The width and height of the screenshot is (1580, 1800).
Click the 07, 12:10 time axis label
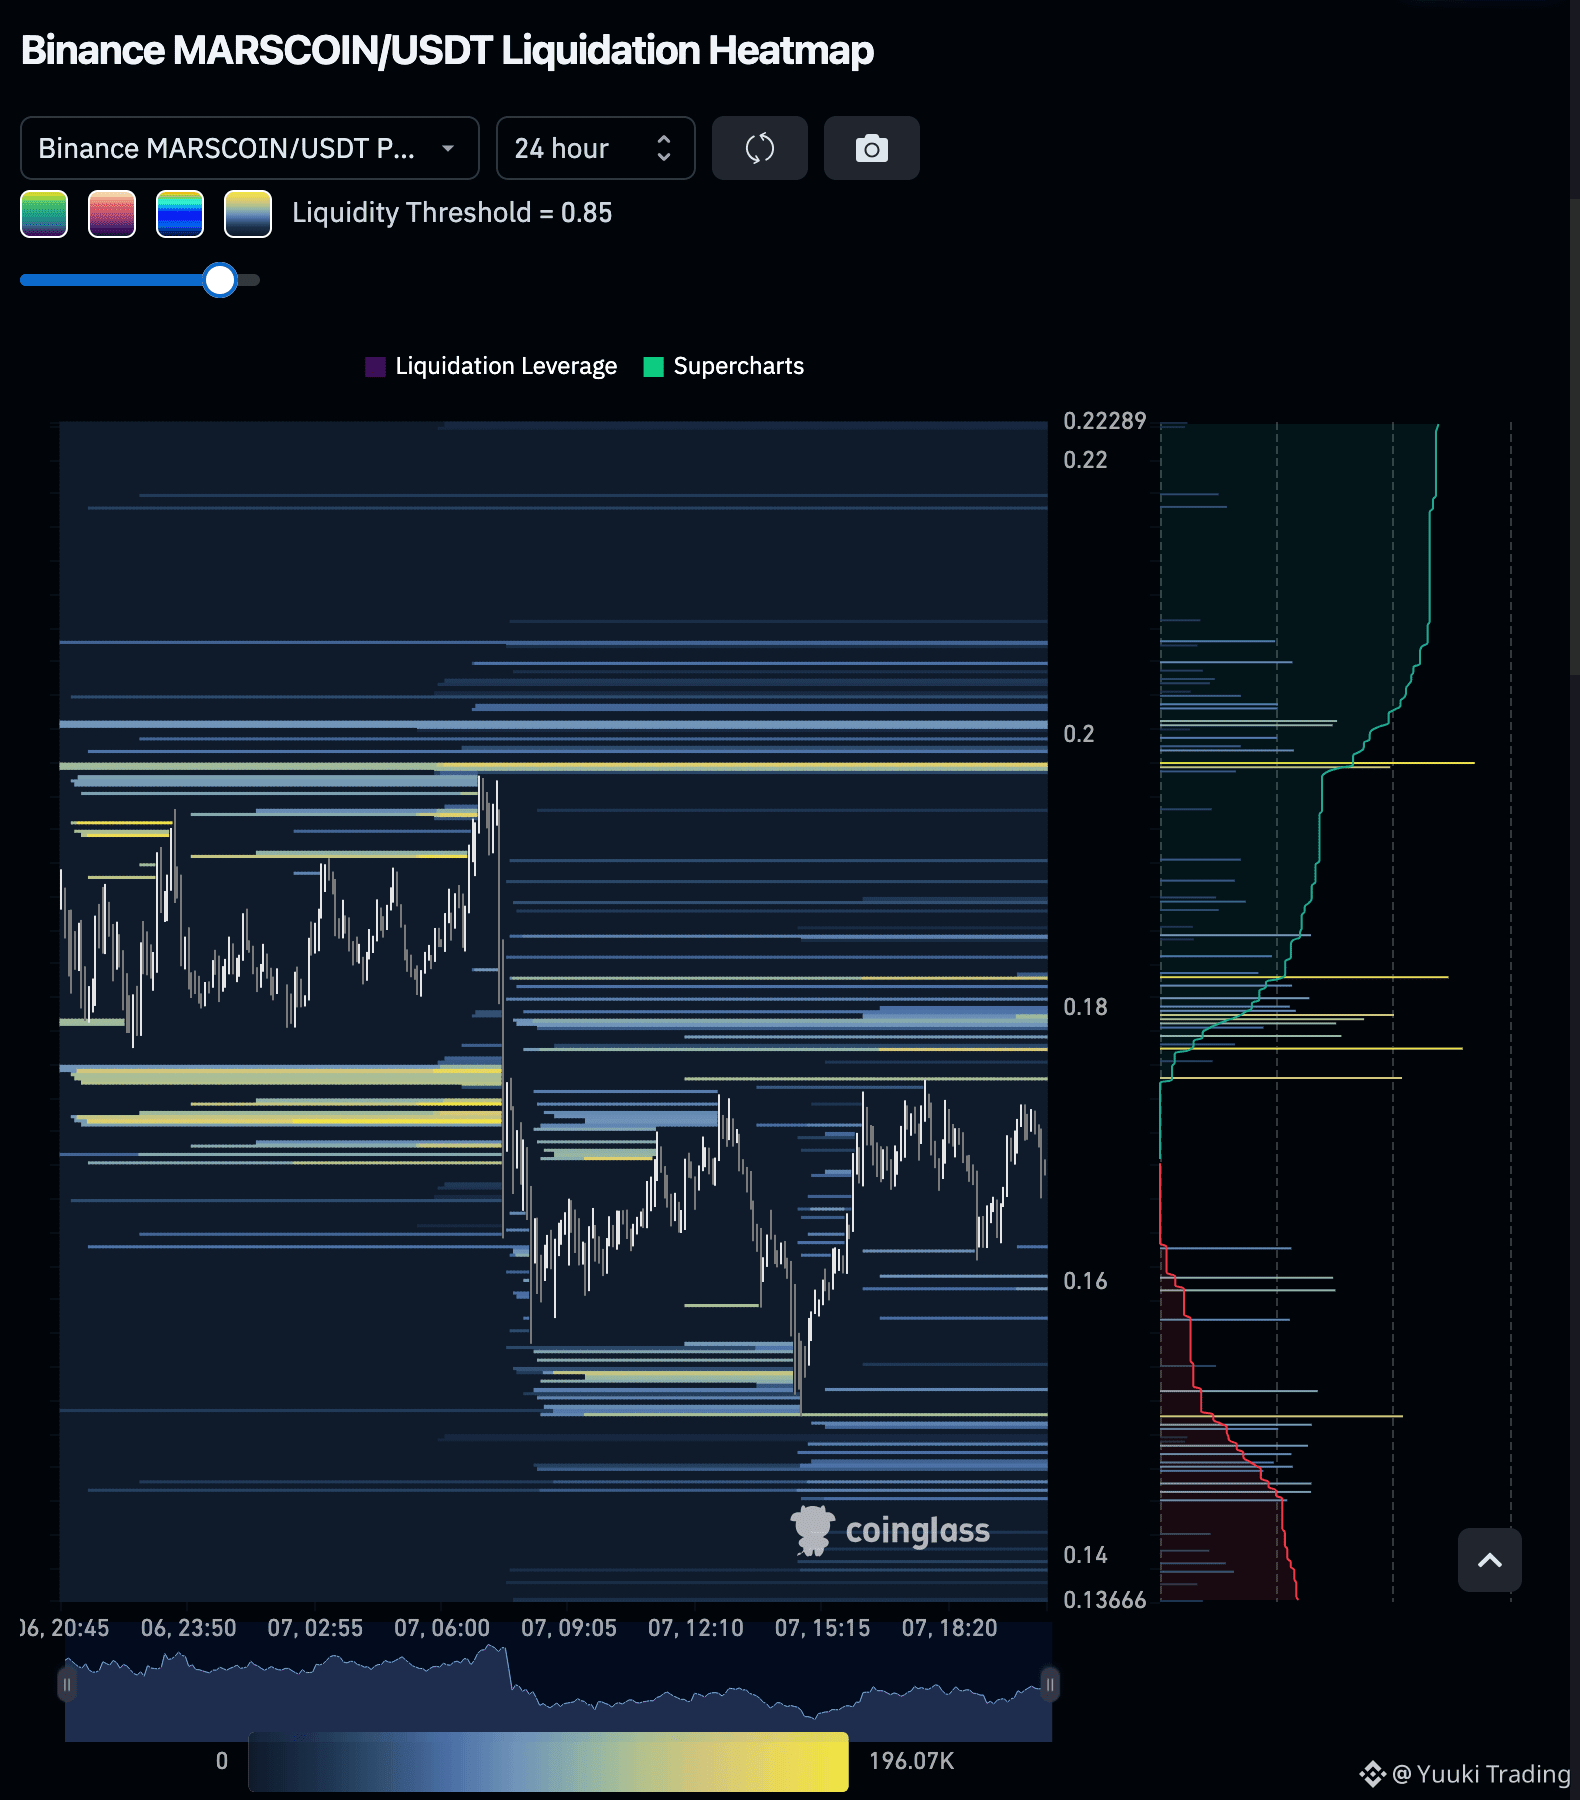coord(696,1628)
